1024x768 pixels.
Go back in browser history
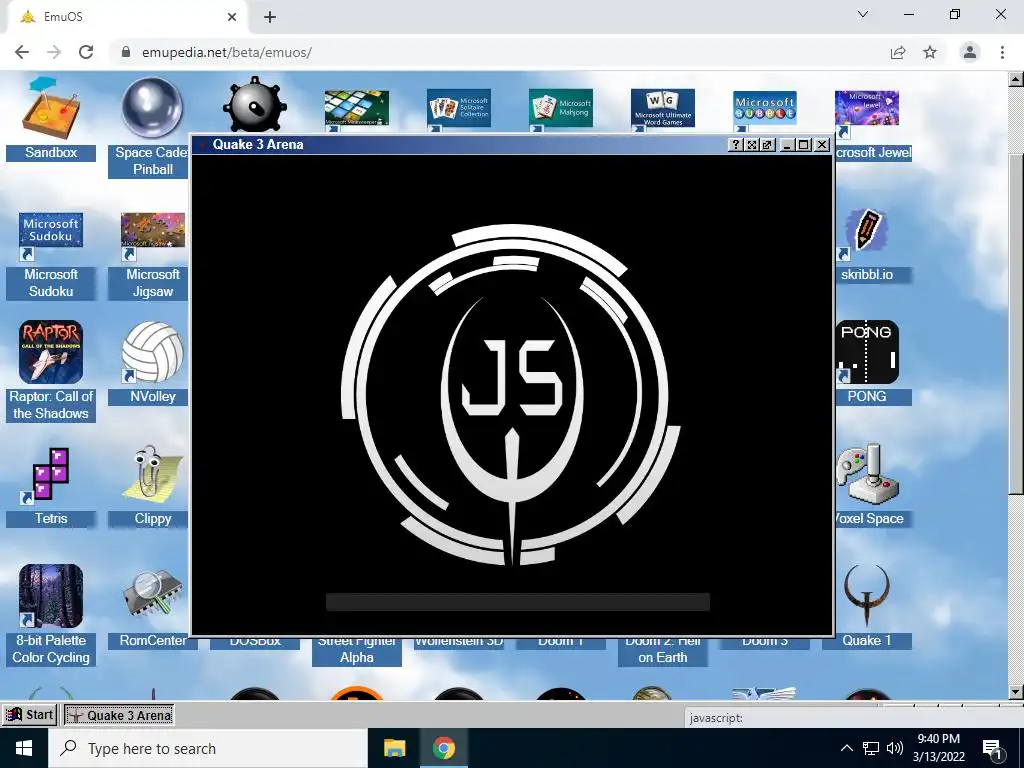(22, 52)
